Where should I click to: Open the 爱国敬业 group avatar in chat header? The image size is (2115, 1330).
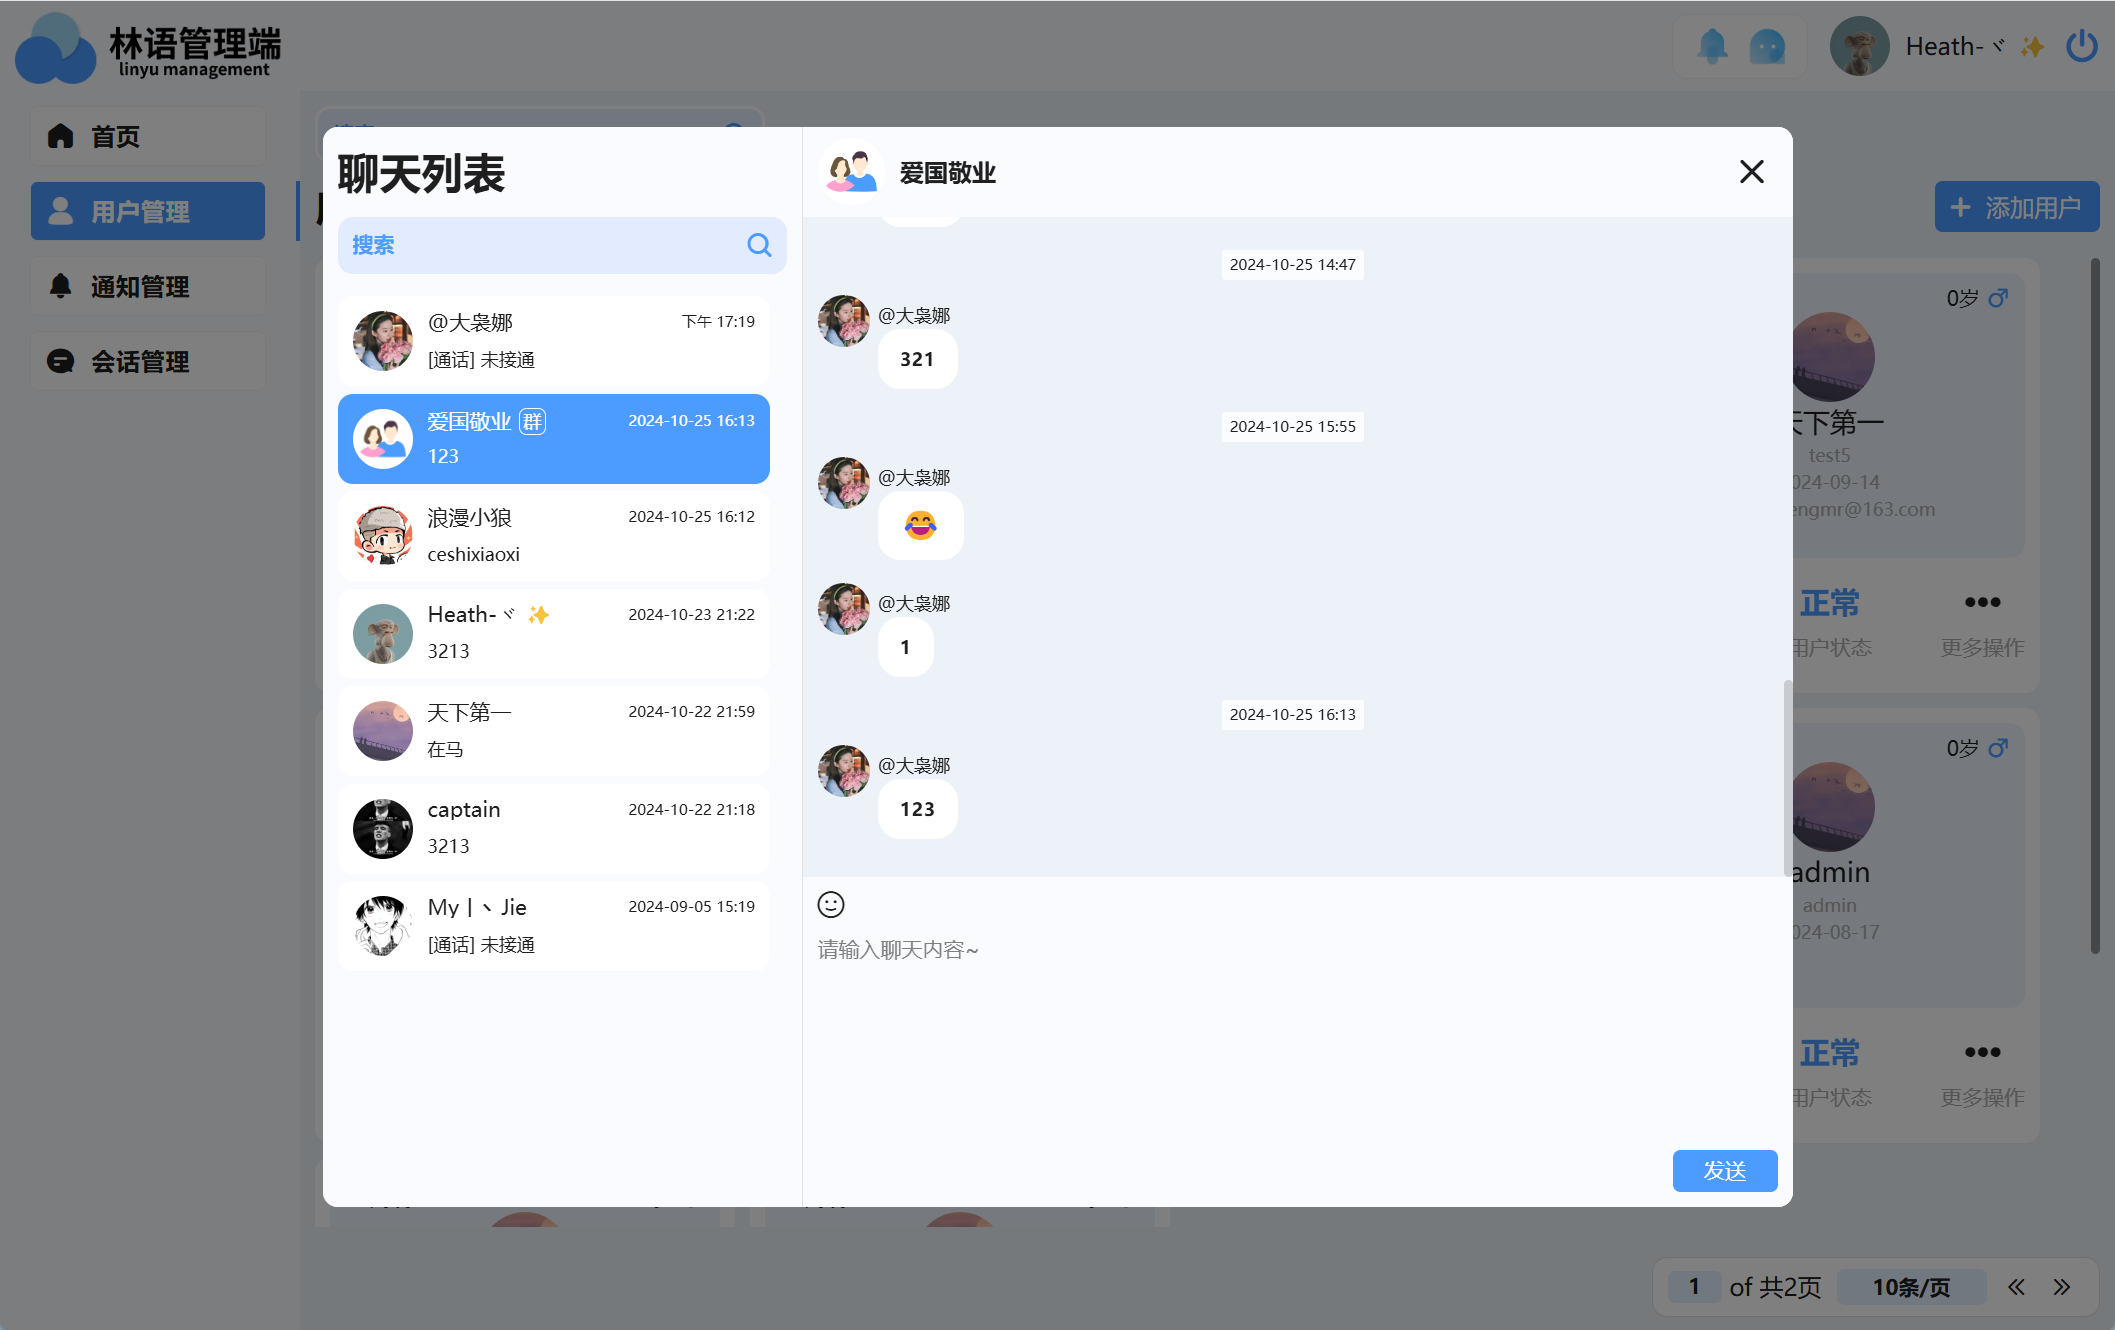click(852, 172)
